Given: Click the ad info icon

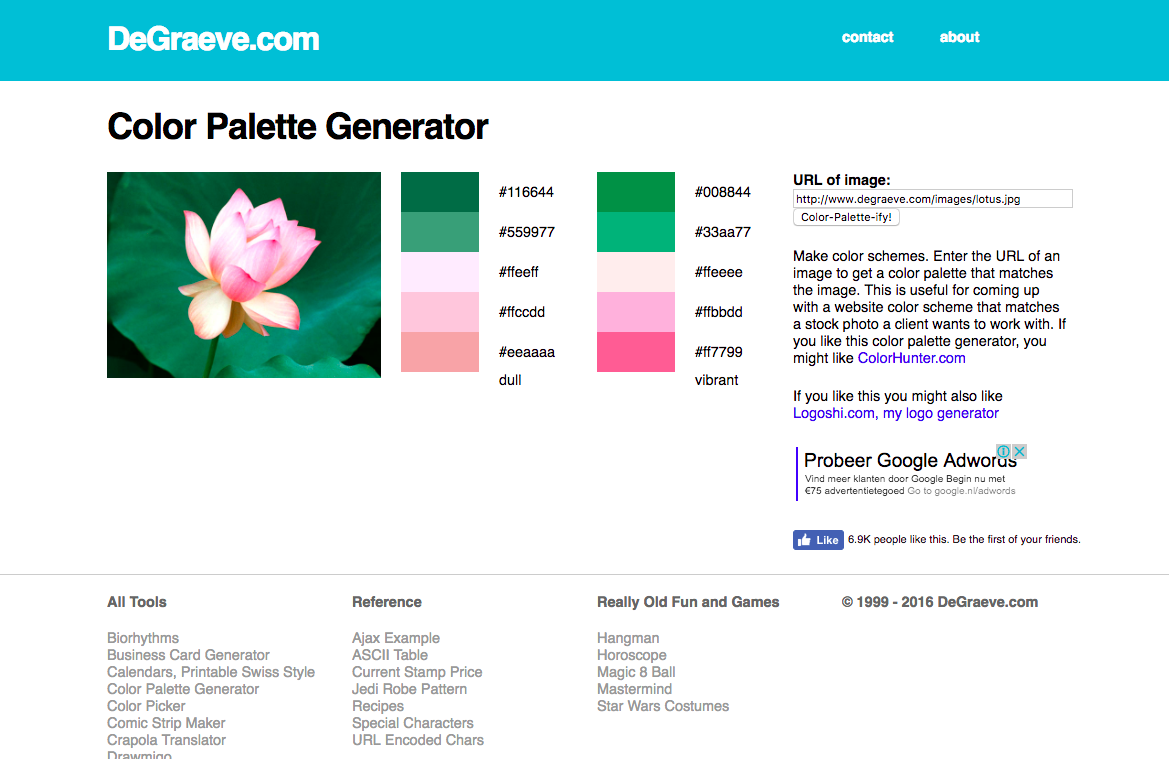Looking at the screenshot, I should pos(1004,452).
